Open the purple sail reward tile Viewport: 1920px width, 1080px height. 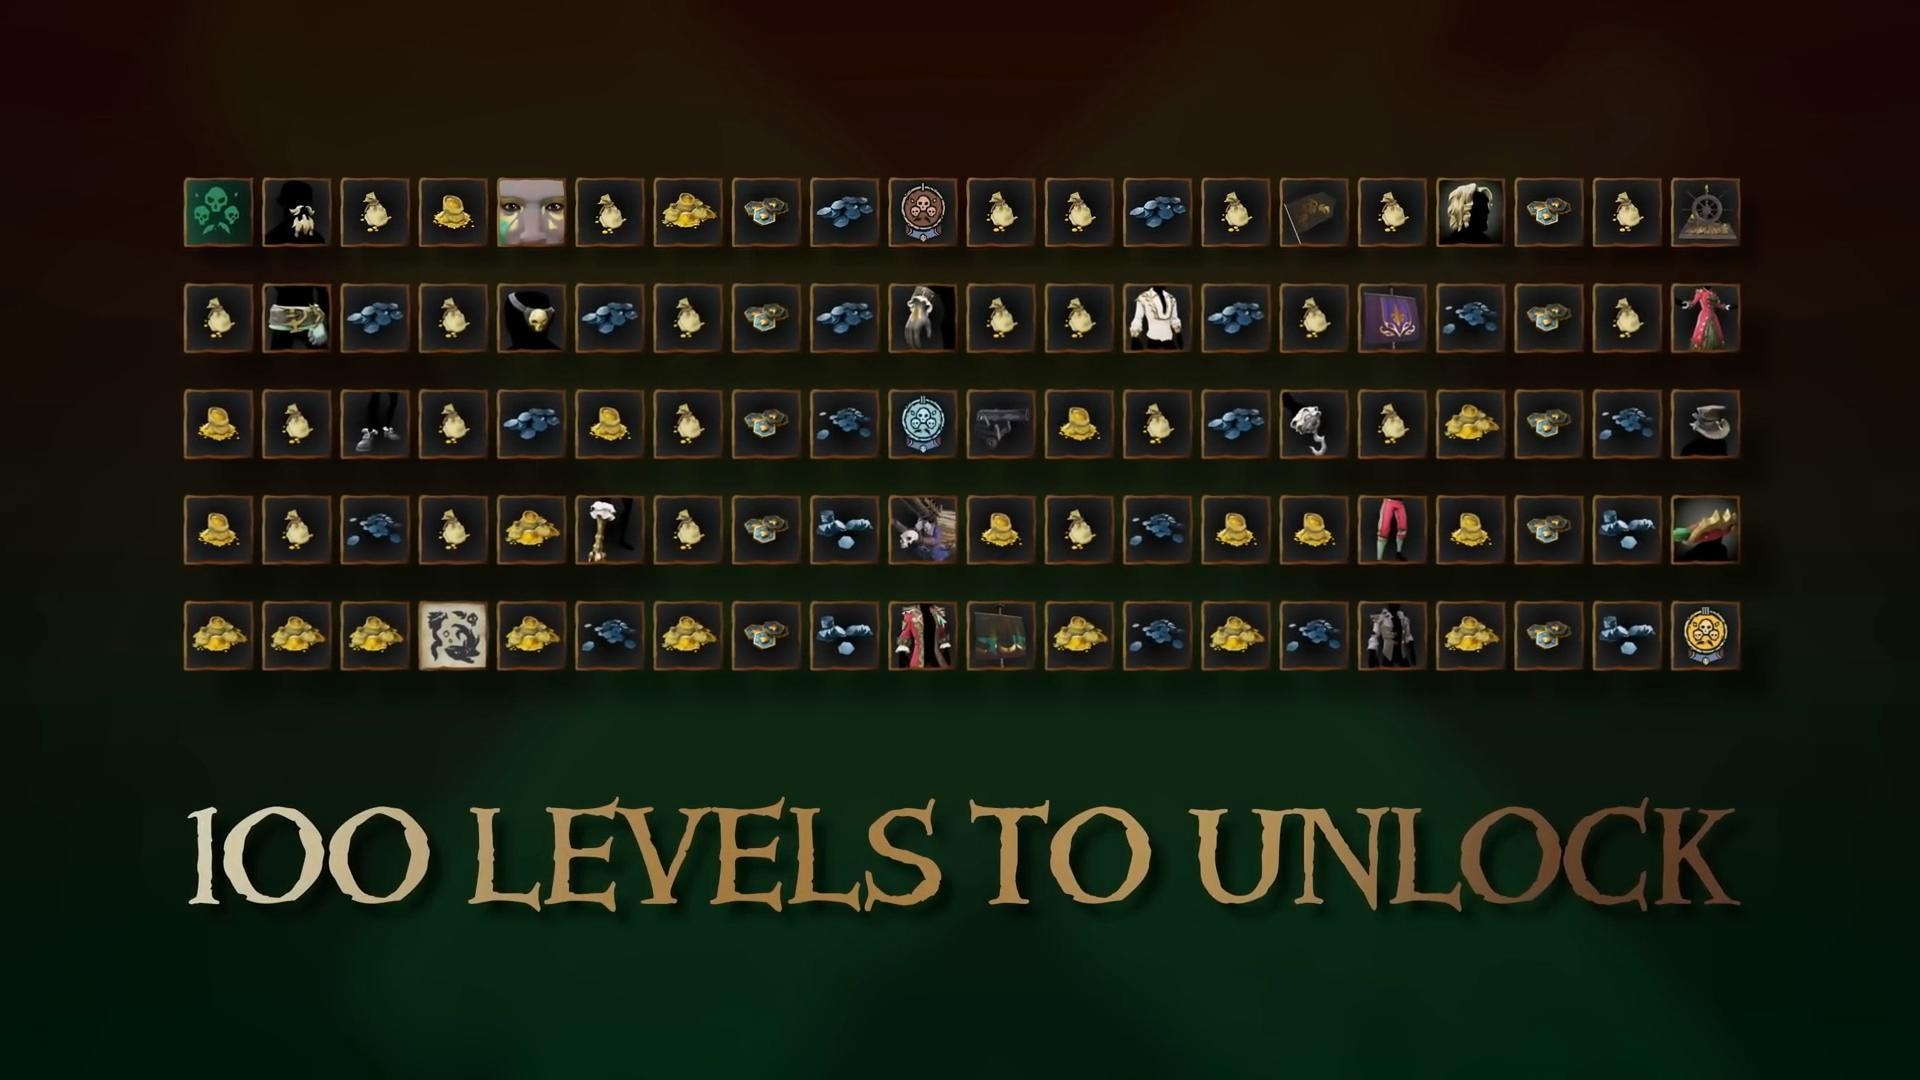1392,318
